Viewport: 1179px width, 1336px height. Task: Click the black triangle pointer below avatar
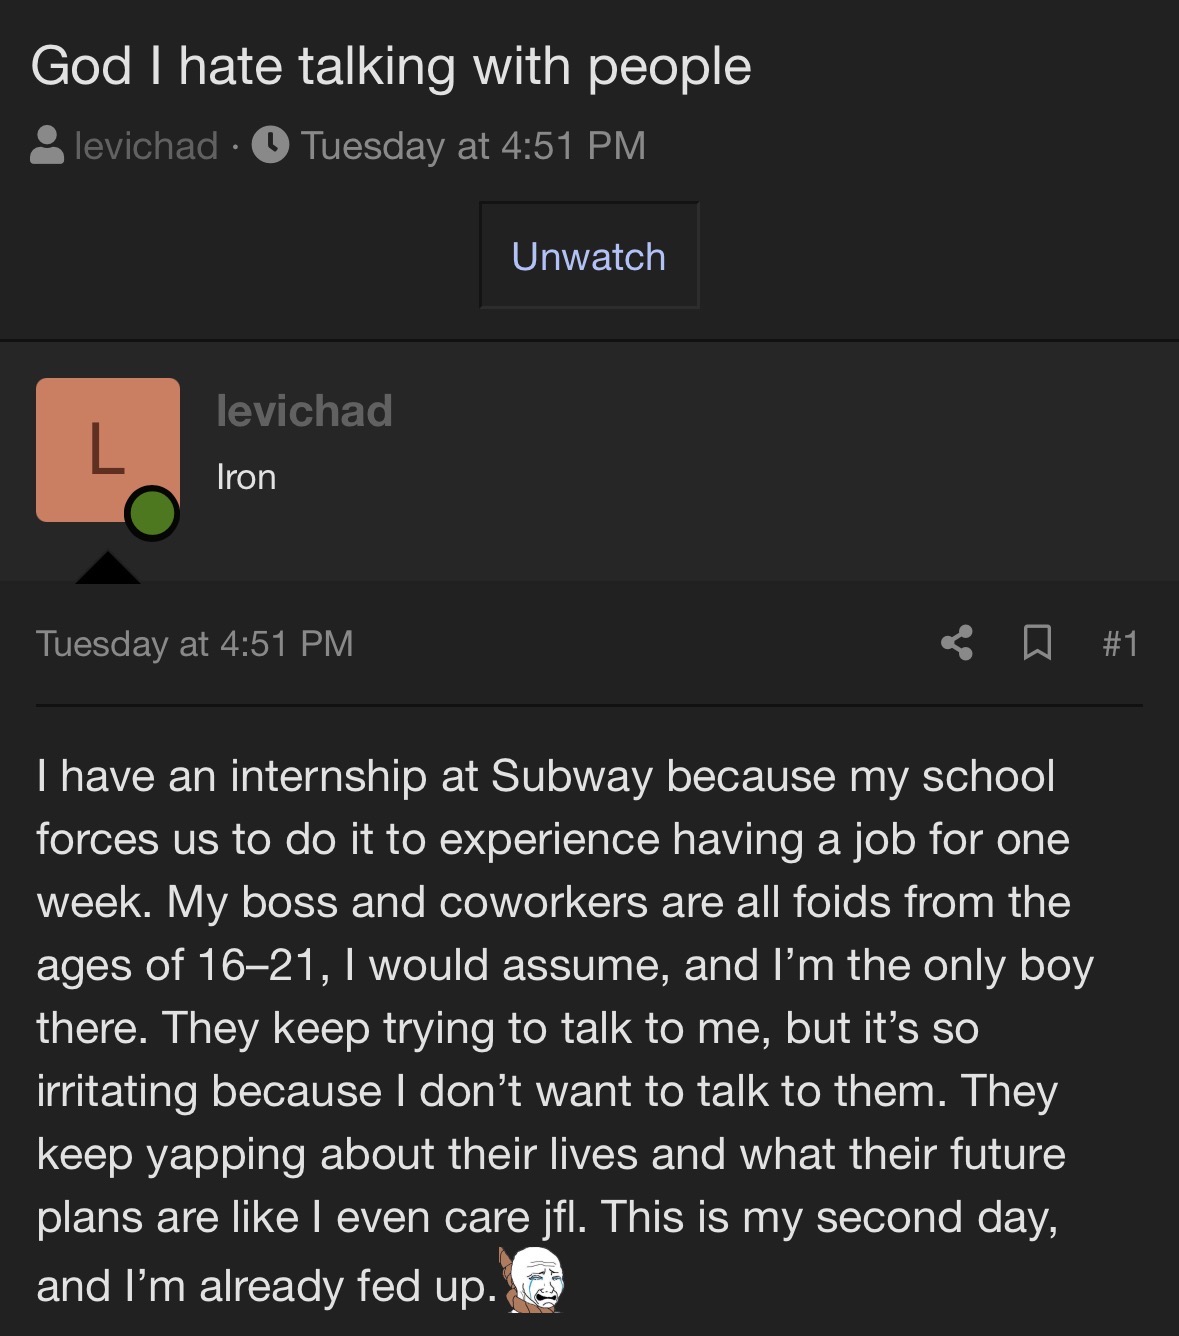click(x=108, y=568)
